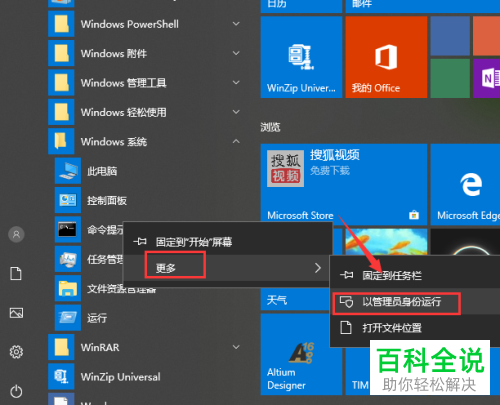
Task: Click the 运行 label
Action: pyautogui.click(x=97, y=318)
